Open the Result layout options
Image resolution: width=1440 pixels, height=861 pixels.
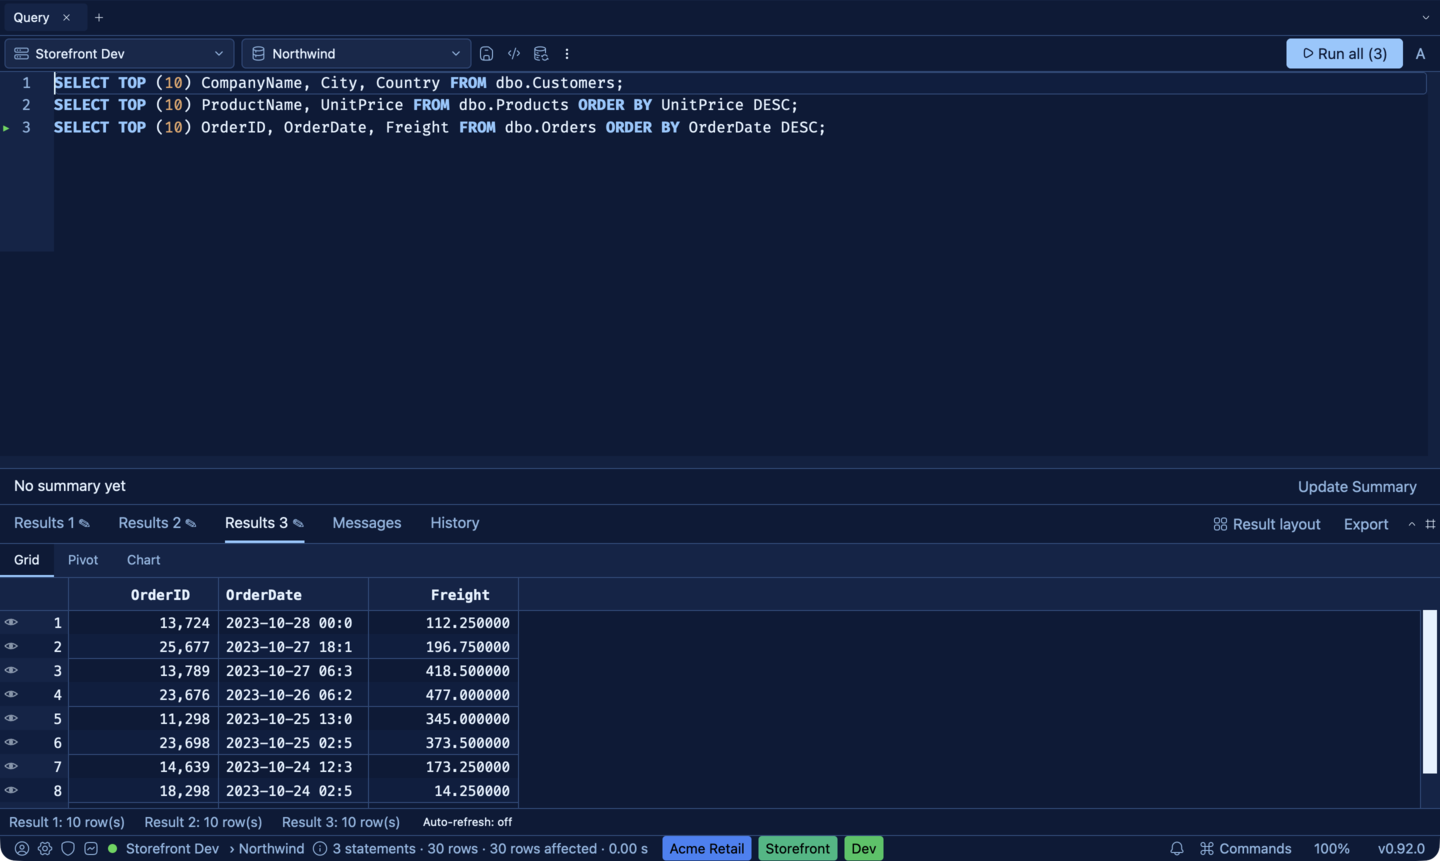point(1266,524)
